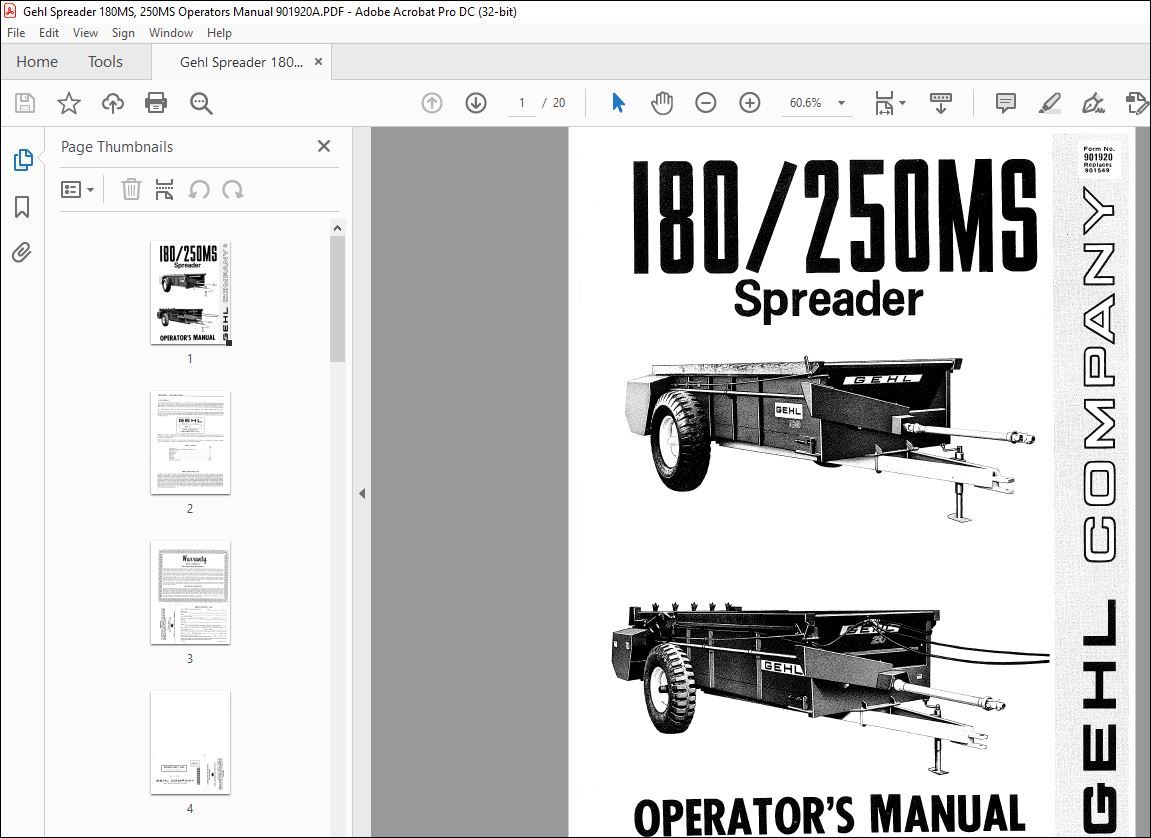Screen dimensions: 1151x838
Task: Open the thumbnail Options dropdown
Action: [78, 189]
